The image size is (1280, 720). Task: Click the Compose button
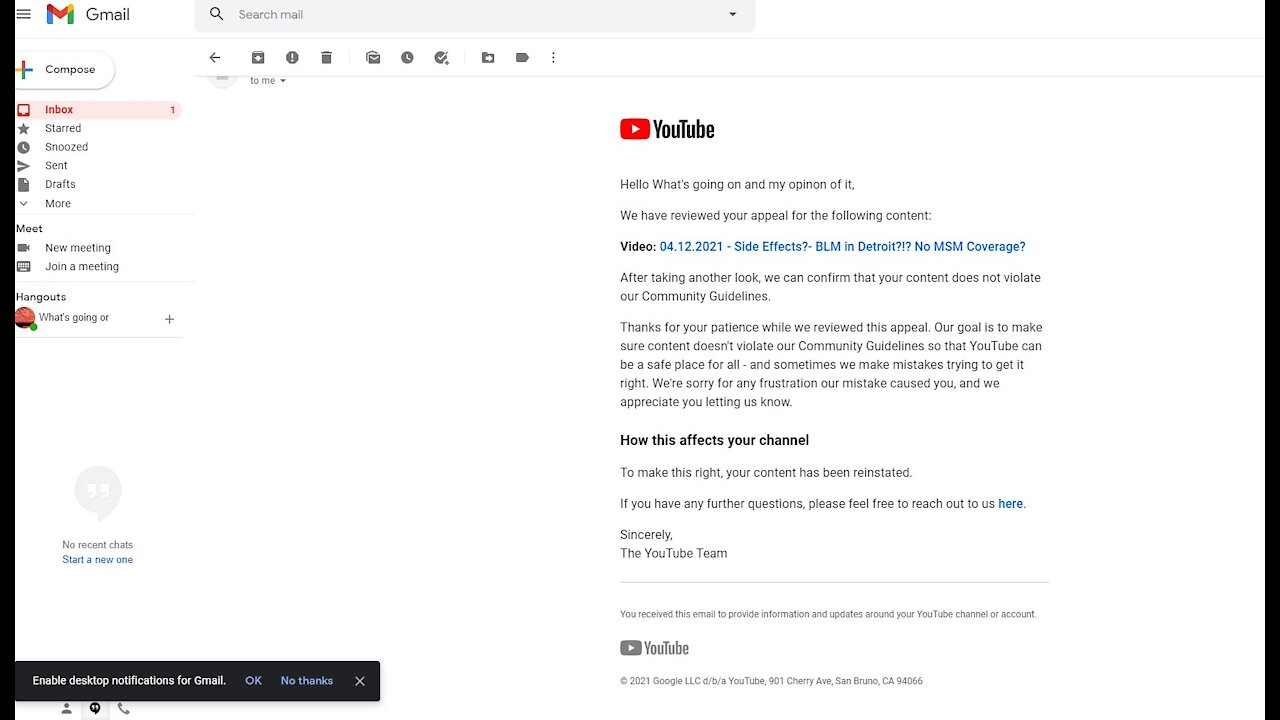pos(64,70)
